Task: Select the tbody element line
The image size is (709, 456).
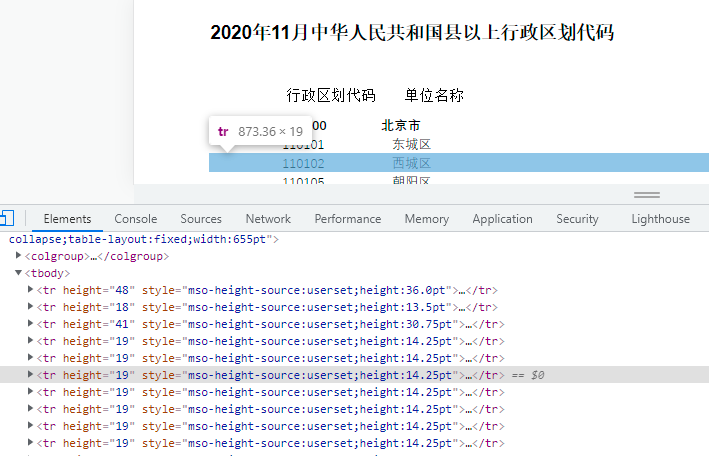Action: coord(47,273)
